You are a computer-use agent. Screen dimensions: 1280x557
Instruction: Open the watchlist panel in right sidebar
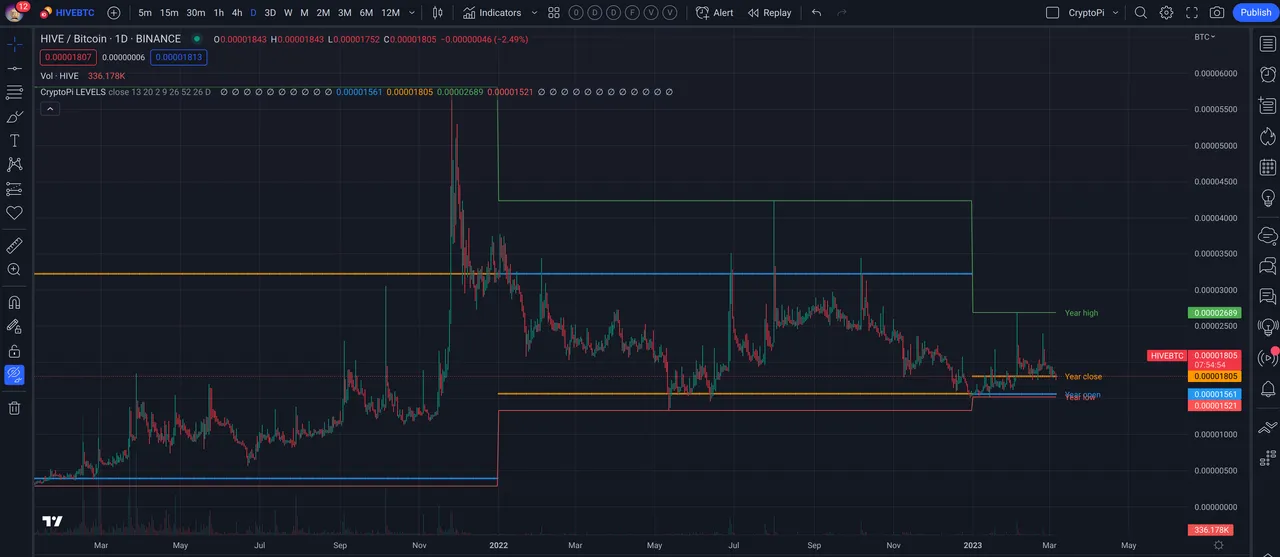click(1267, 45)
